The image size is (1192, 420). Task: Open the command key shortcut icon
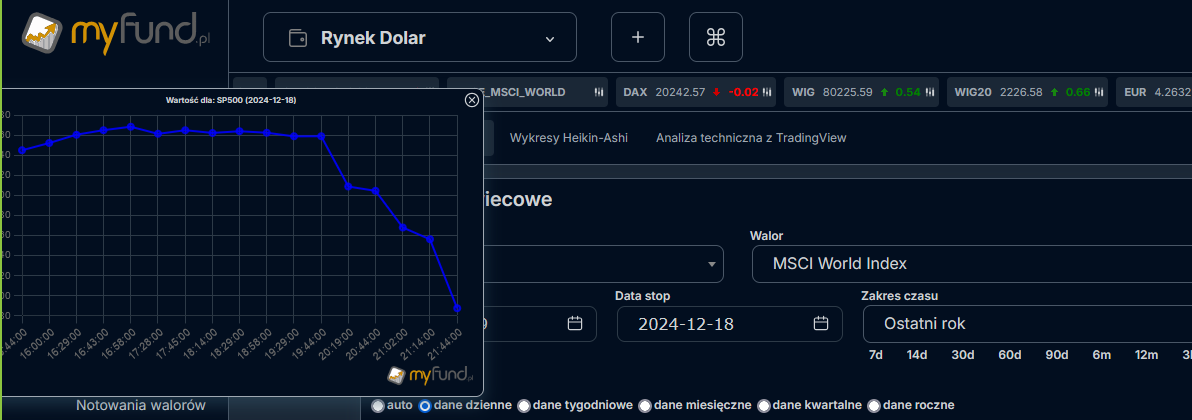[x=715, y=38]
